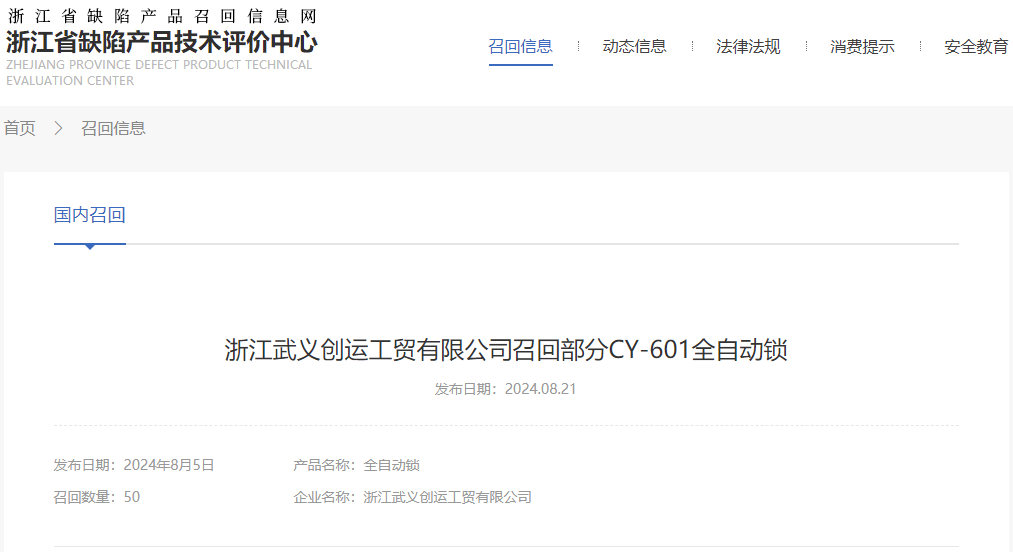The height and width of the screenshot is (552, 1013).
Task: Click the small triangle marker under 国内召回
Action: click(x=90, y=247)
